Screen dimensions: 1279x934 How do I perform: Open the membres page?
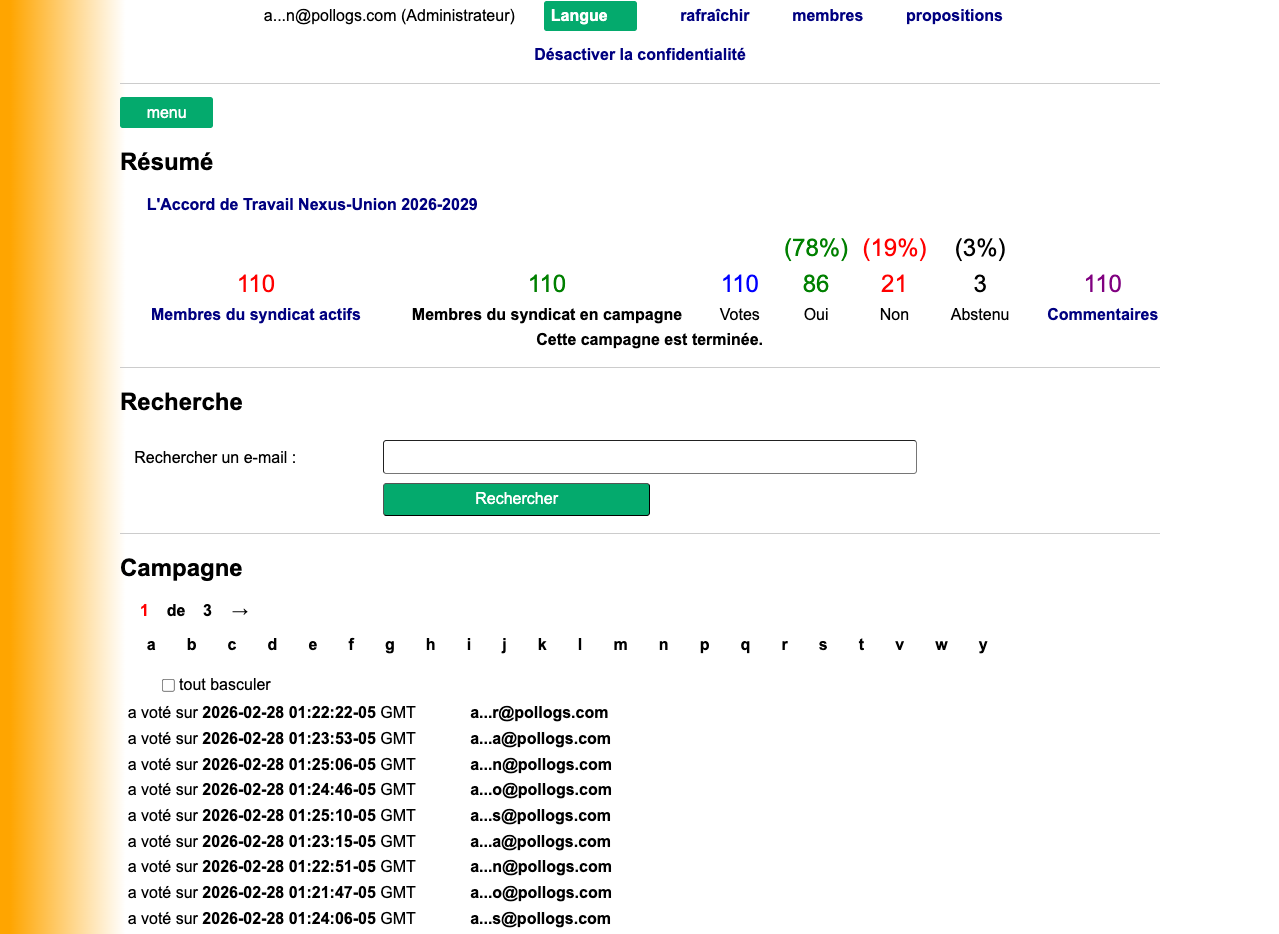point(827,16)
